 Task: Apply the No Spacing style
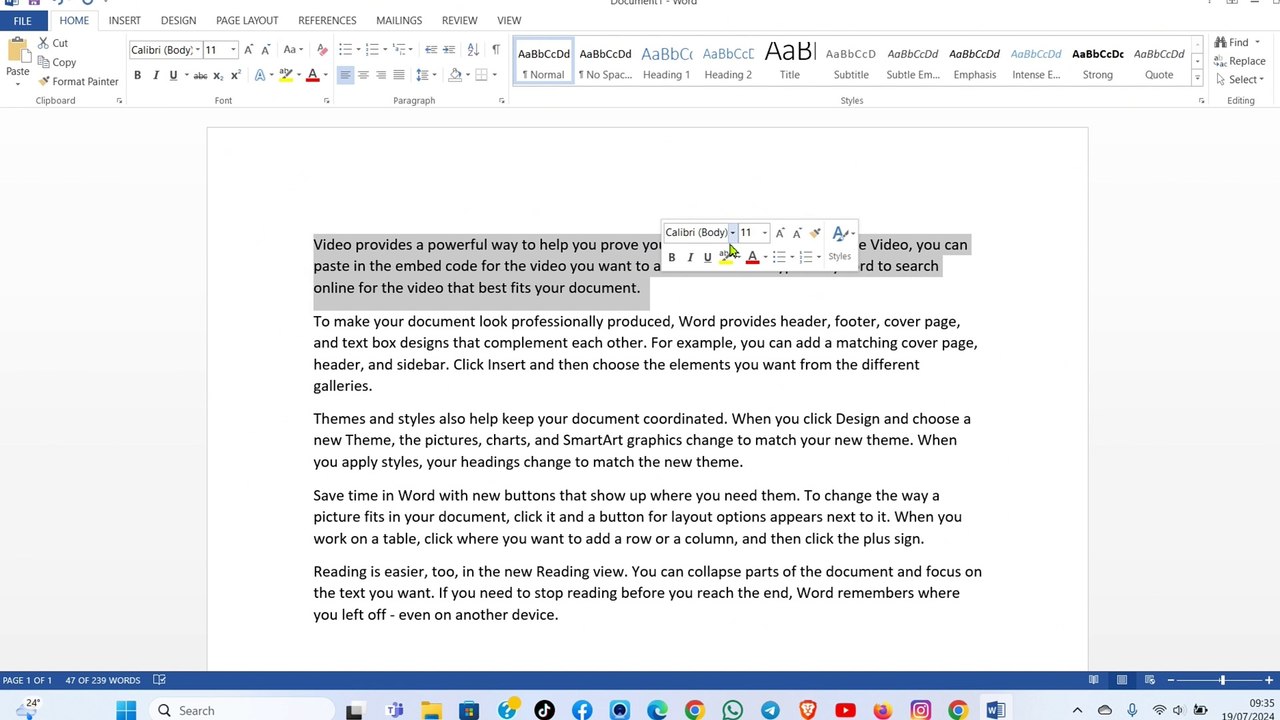(605, 61)
